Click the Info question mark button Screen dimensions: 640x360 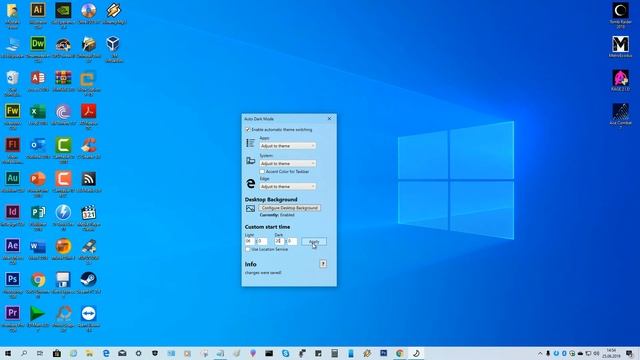[323, 264]
